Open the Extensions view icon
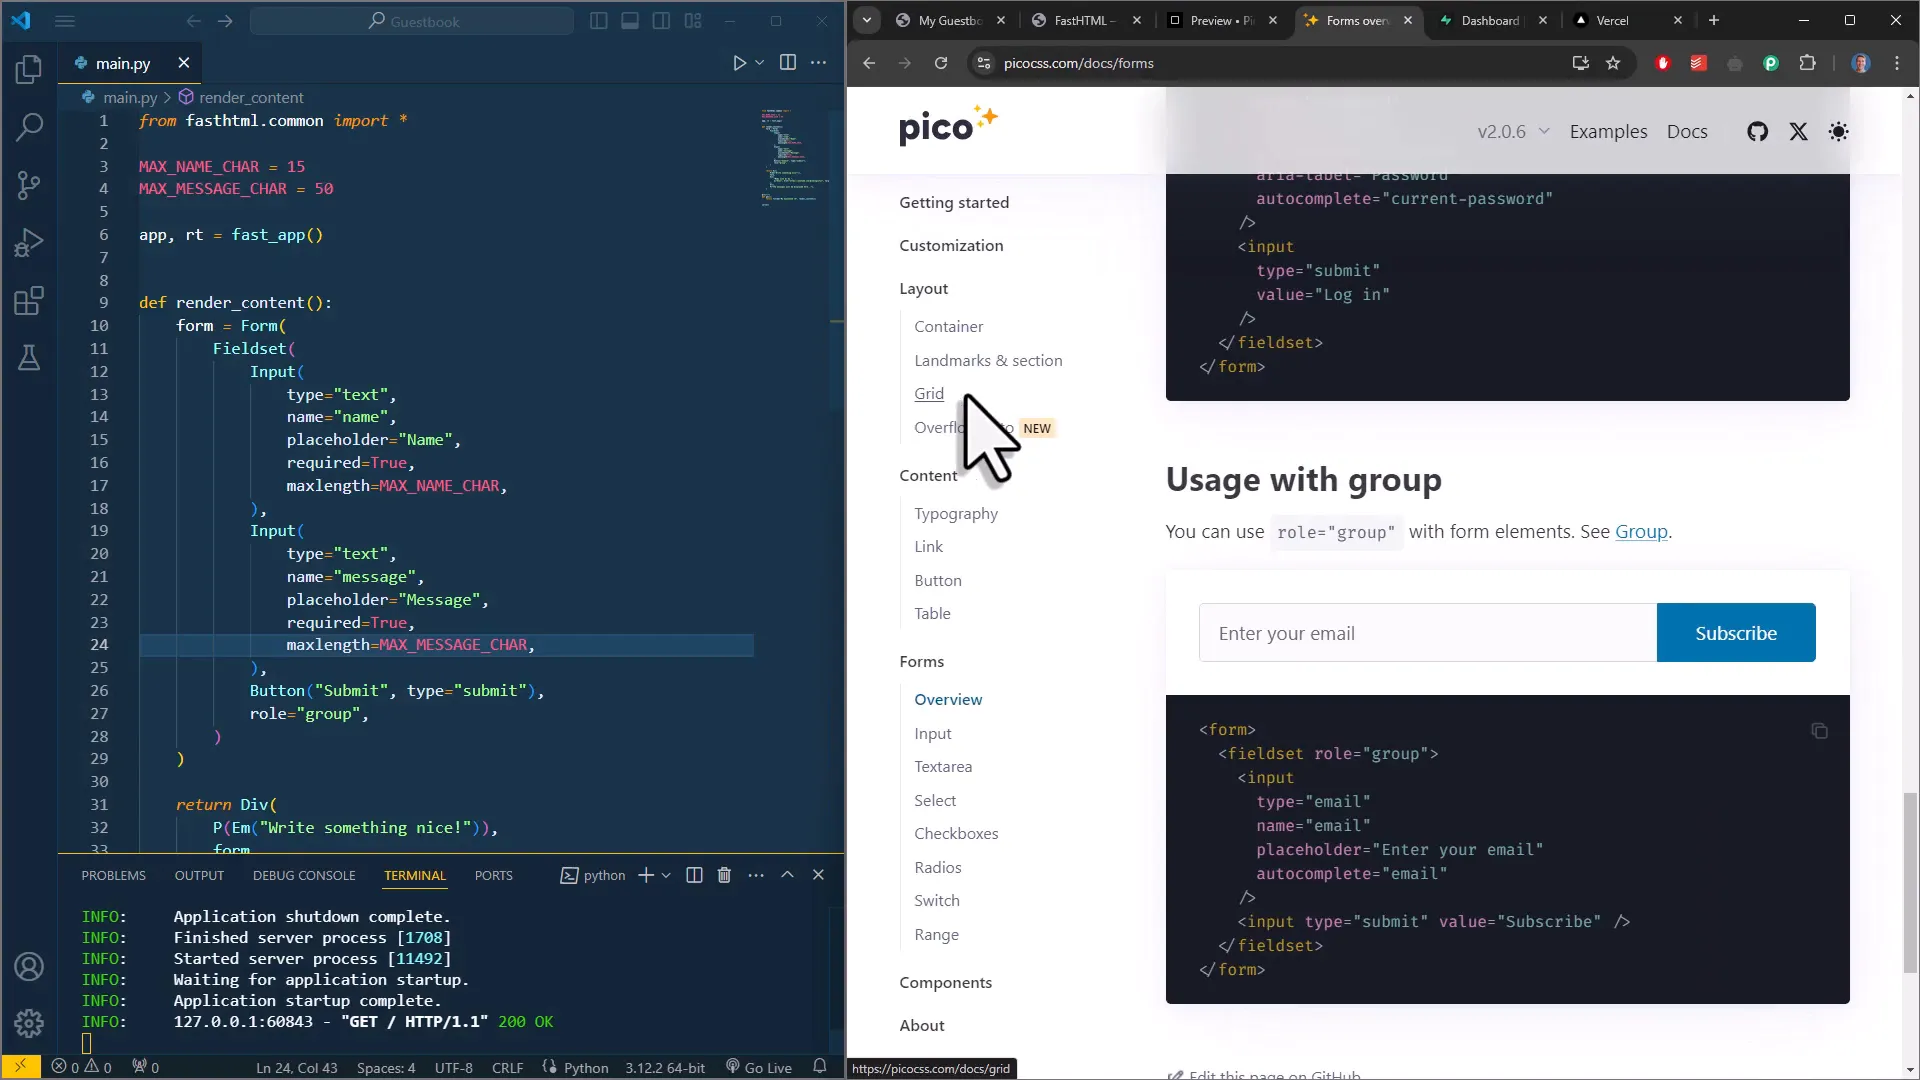Screen dimensions: 1920x1080 coord(29,301)
